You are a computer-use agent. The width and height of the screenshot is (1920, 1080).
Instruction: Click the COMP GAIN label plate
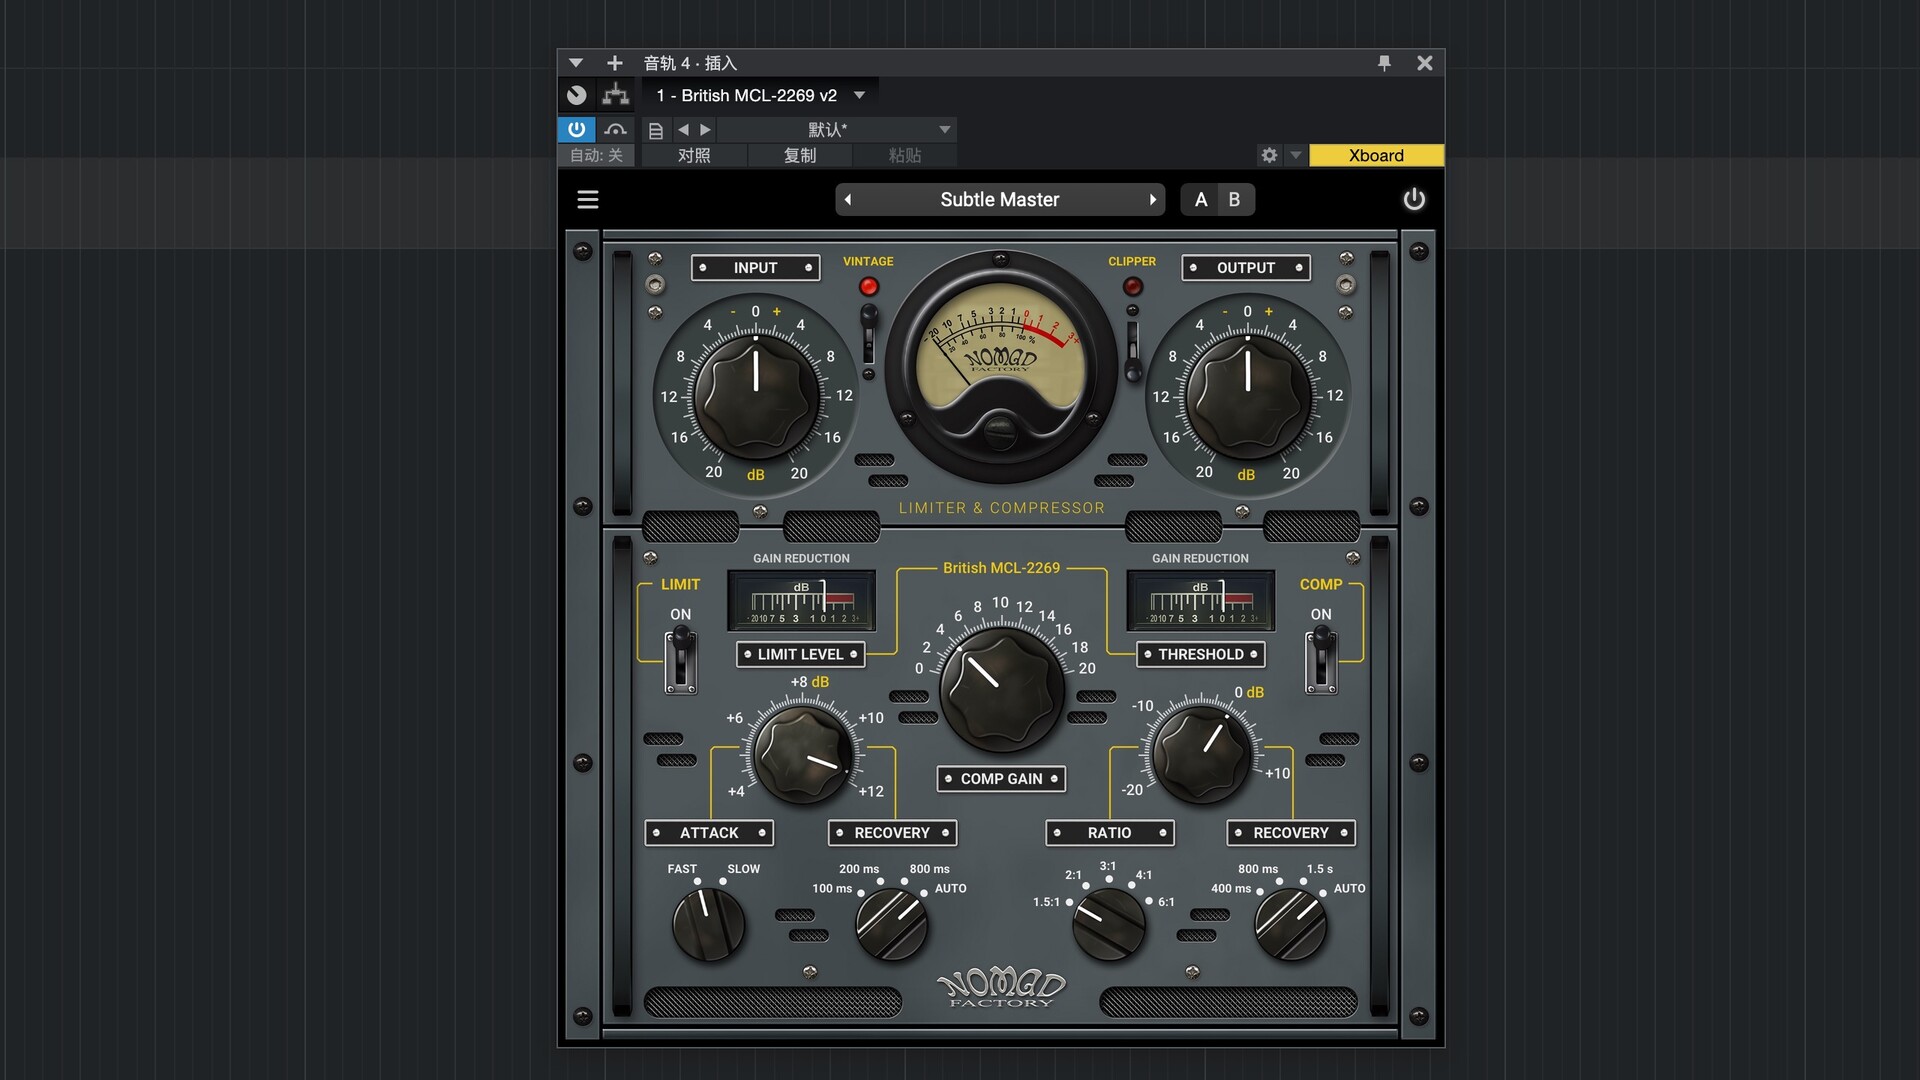(x=1001, y=779)
